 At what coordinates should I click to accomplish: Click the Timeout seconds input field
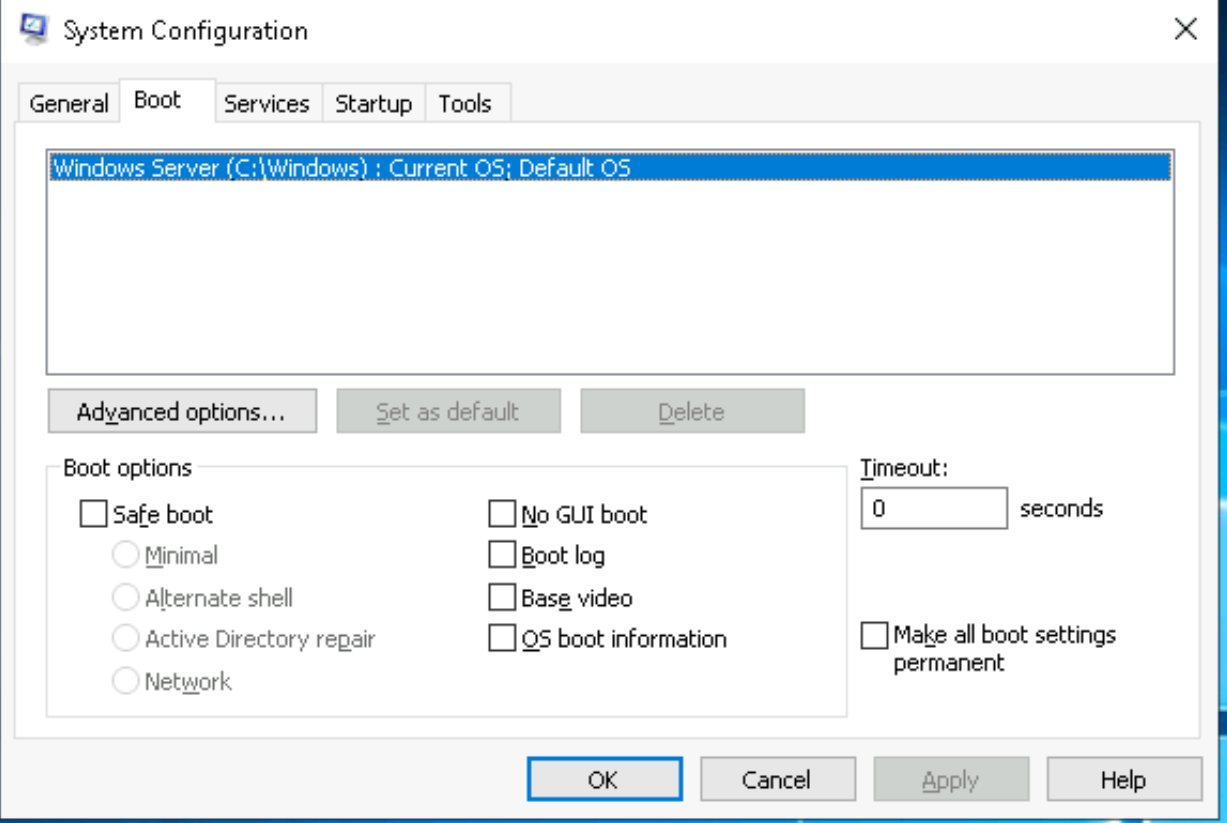(933, 509)
